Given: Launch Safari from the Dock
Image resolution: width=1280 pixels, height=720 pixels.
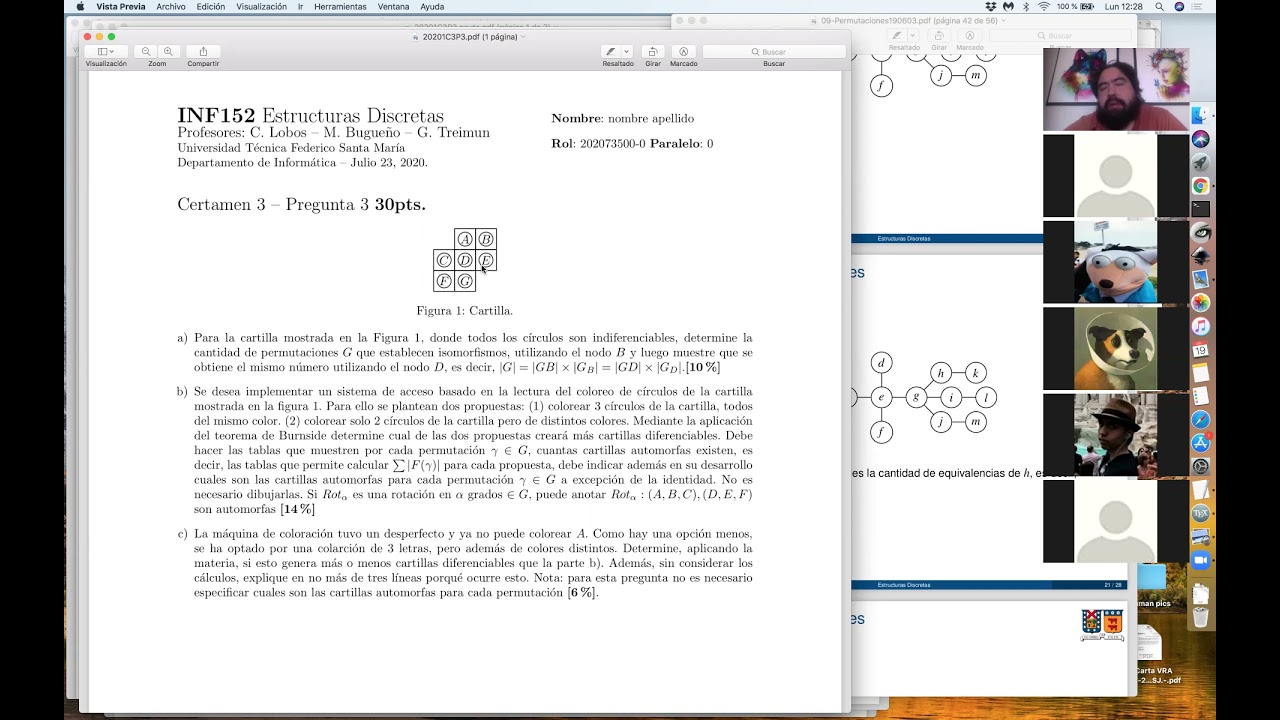Looking at the screenshot, I should point(1201,420).
